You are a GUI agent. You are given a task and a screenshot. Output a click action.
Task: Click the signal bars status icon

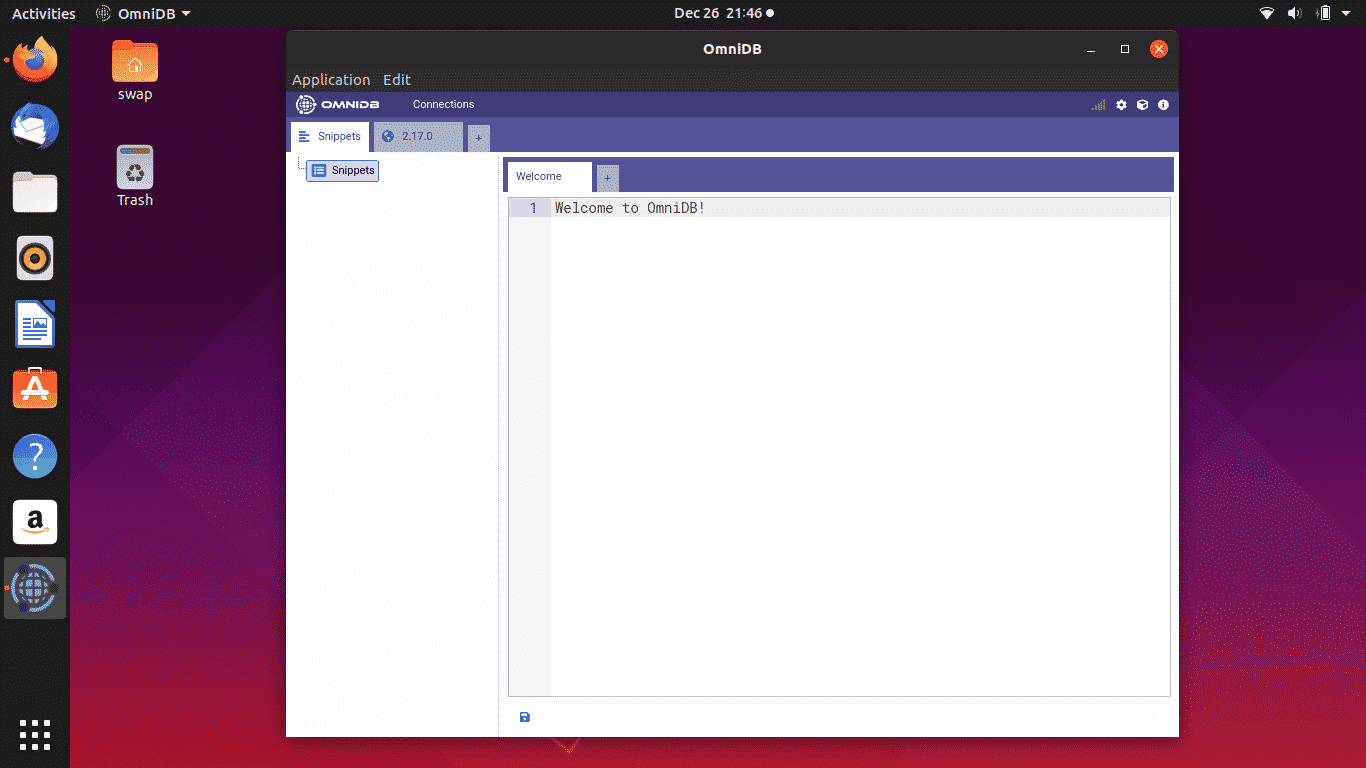[x=1099, y=105]
